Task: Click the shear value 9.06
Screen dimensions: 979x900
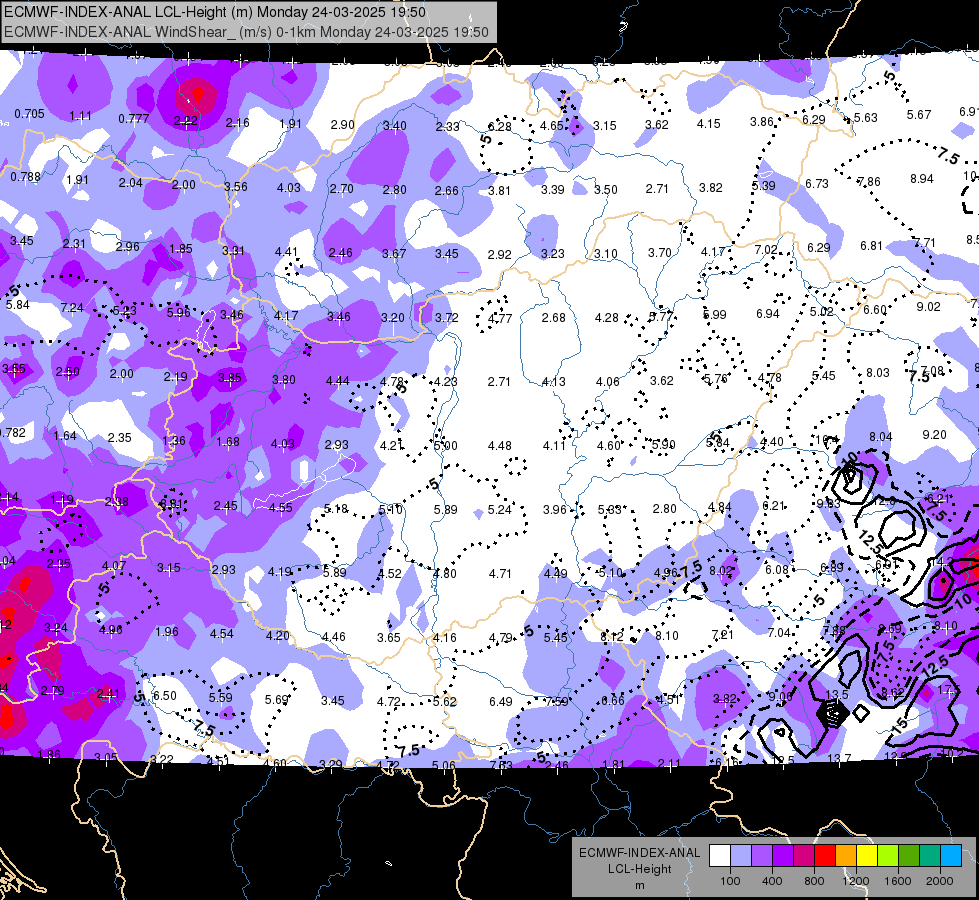Action: point(780,696)
